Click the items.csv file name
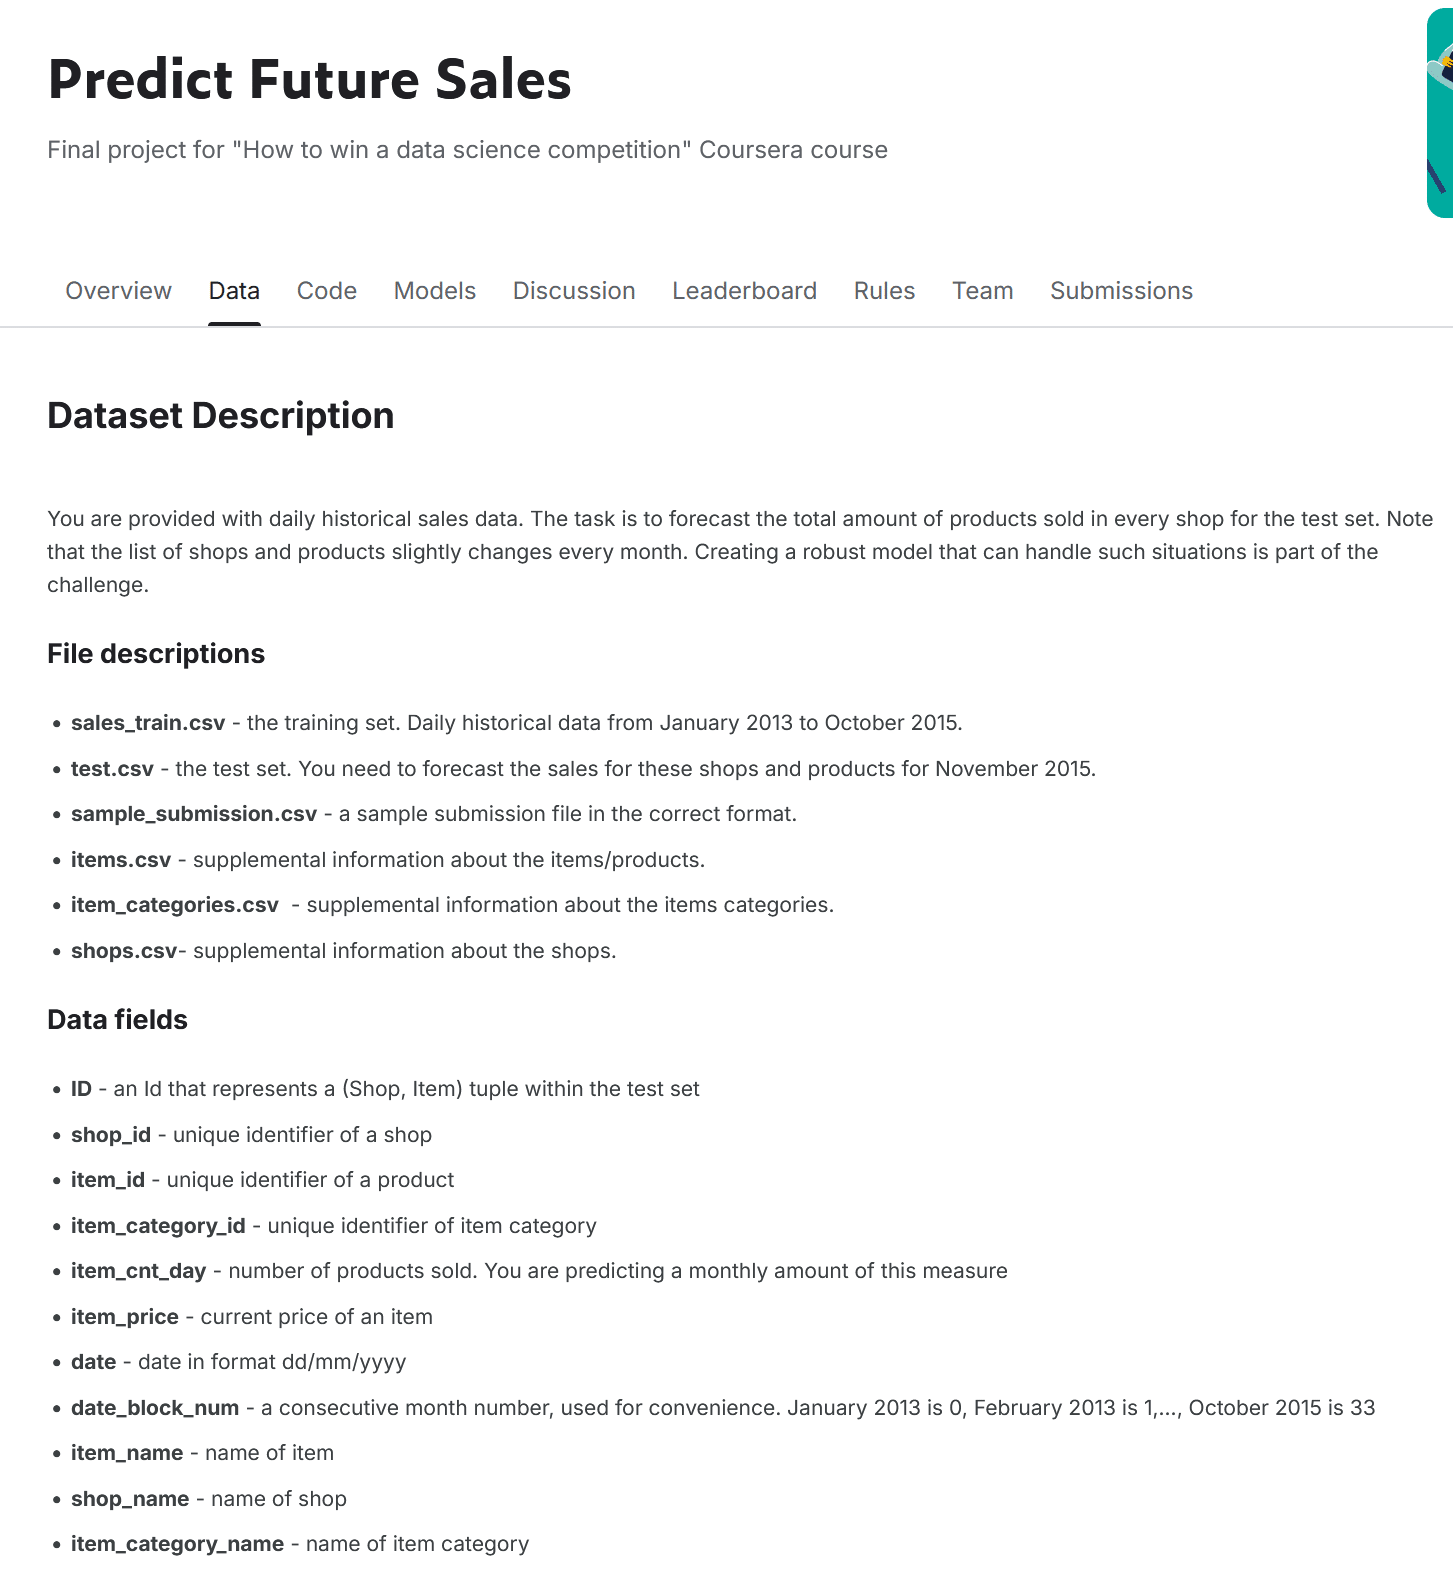This screenshot has height=1593, width=1453. coord(121,860)
